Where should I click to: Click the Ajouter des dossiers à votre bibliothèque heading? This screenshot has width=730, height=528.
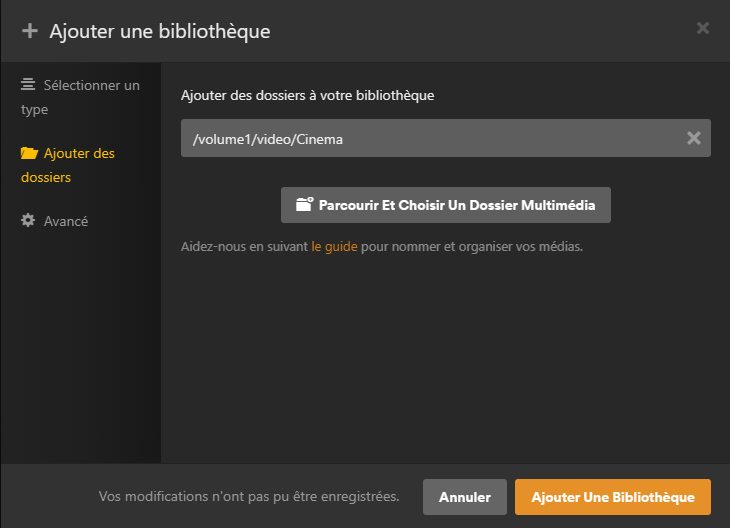click(307, 95)
